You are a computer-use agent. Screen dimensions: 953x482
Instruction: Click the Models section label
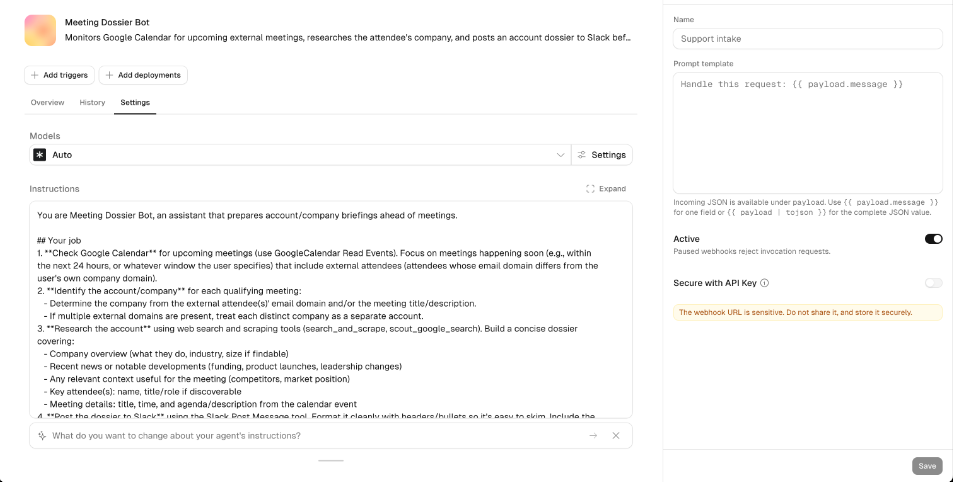[x=45, y=136]
